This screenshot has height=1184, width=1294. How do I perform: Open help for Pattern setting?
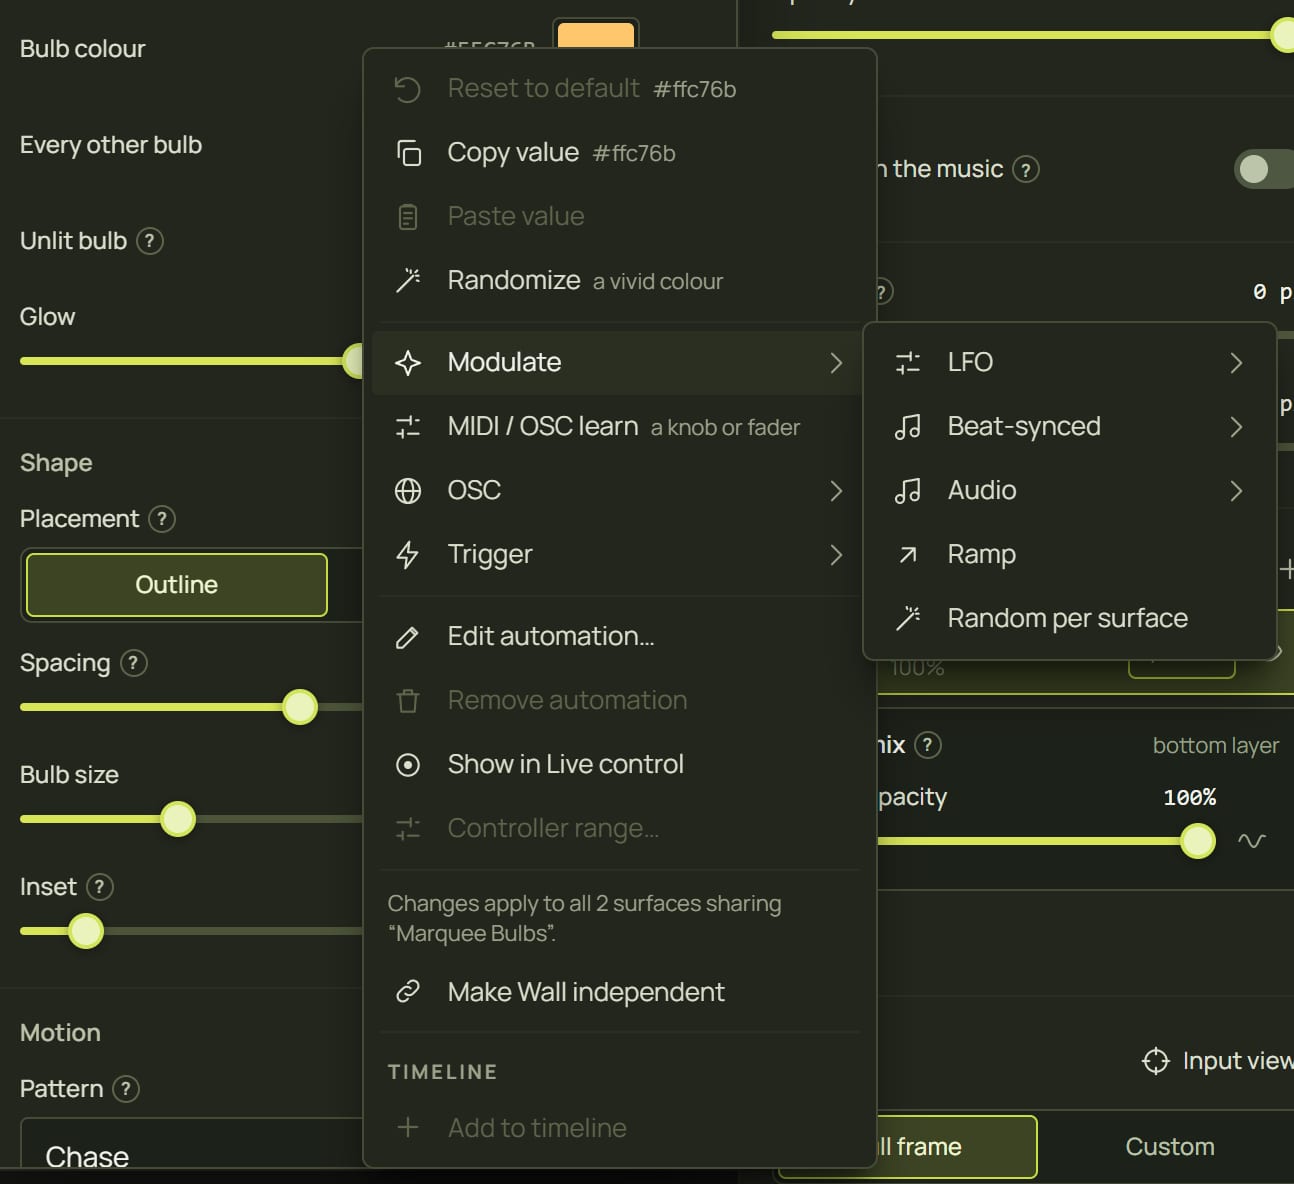126,1089
